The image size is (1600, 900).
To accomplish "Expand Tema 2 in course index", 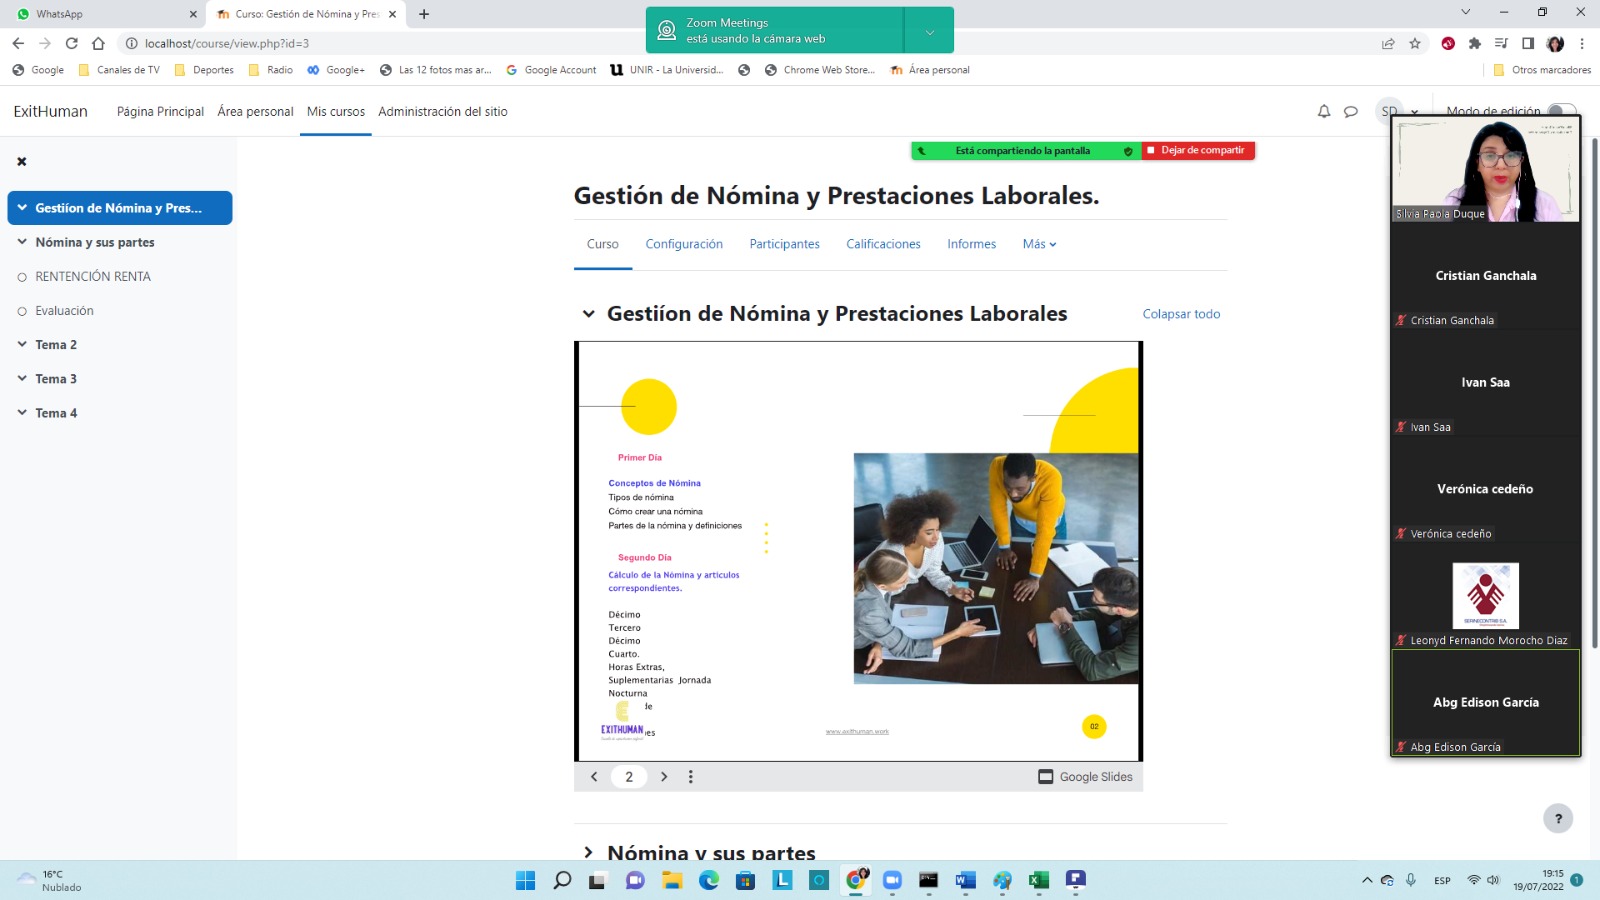I will coord(22,344).
